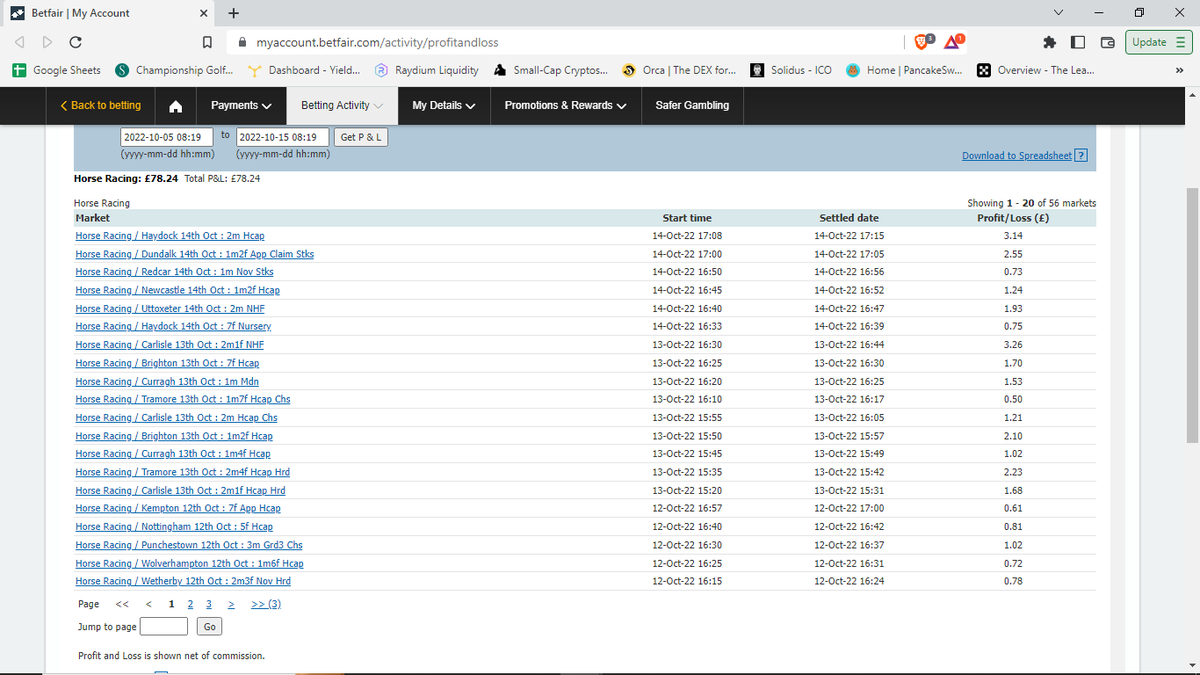1200x675 pixels.
Task: Open Brighton 13th Oct 7f Hcap
Action: tap(167, 363)
